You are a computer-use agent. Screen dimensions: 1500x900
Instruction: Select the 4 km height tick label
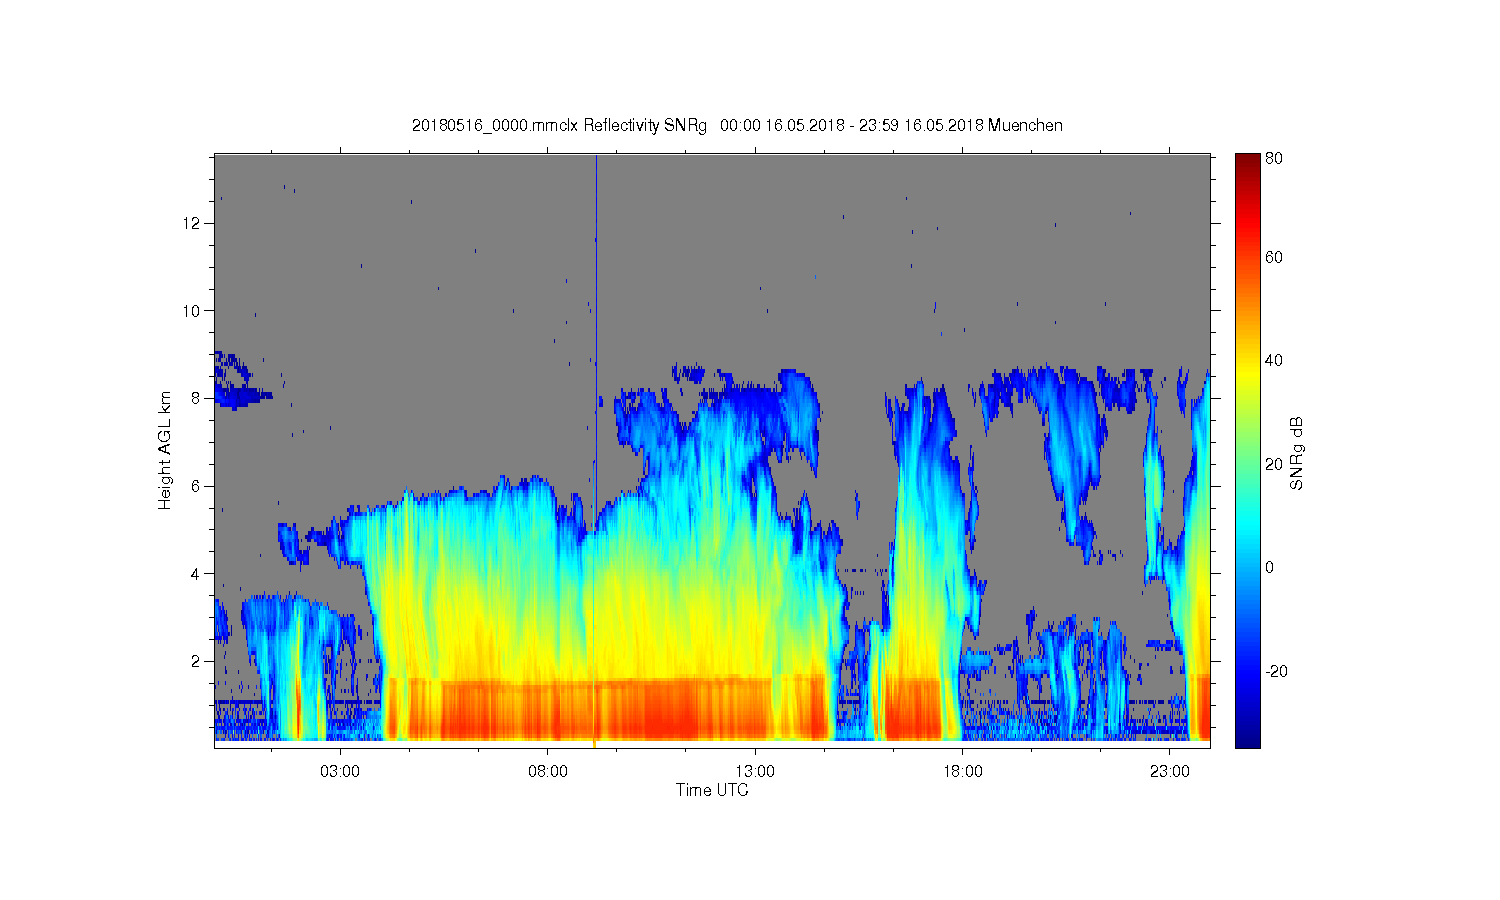click(x=195, y=574)
